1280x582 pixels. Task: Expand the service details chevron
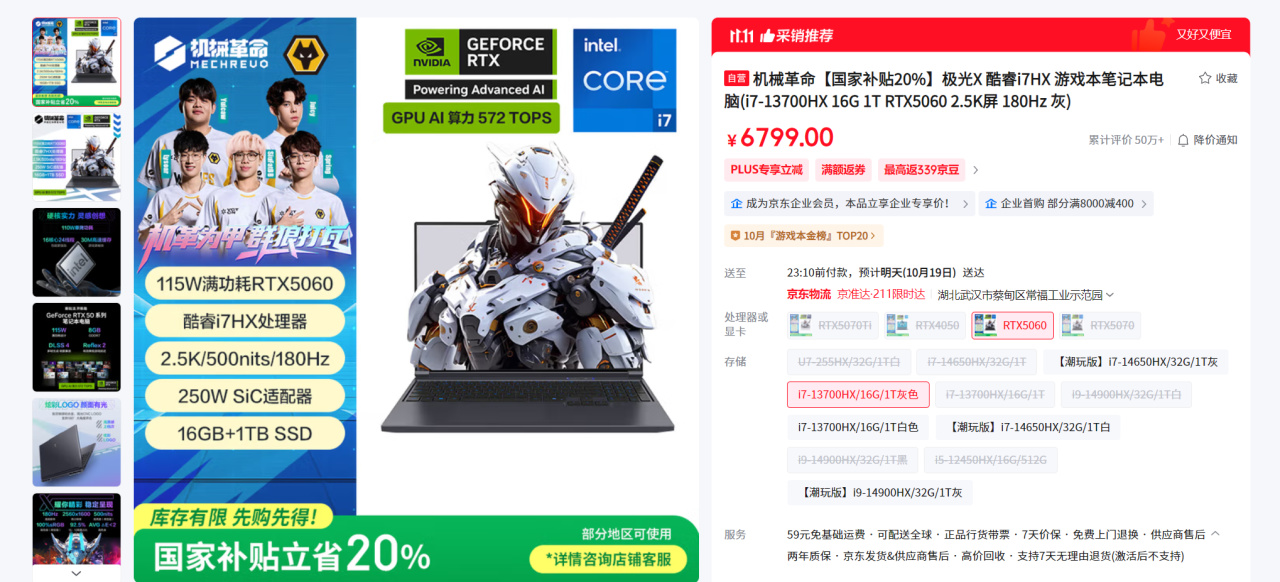[1215, 534]
